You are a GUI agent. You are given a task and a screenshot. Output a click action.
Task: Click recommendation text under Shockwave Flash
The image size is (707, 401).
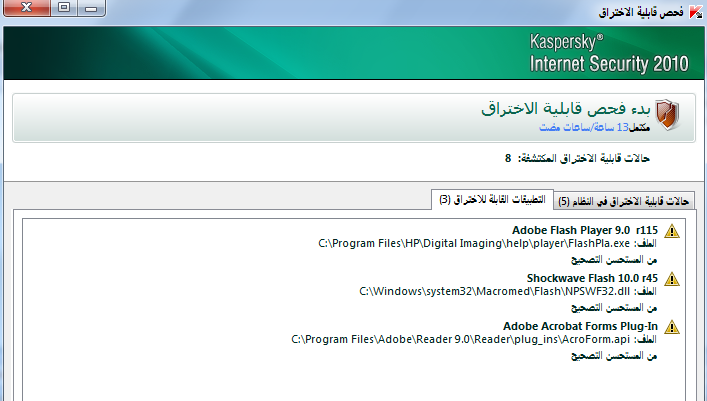click(614, 308)
